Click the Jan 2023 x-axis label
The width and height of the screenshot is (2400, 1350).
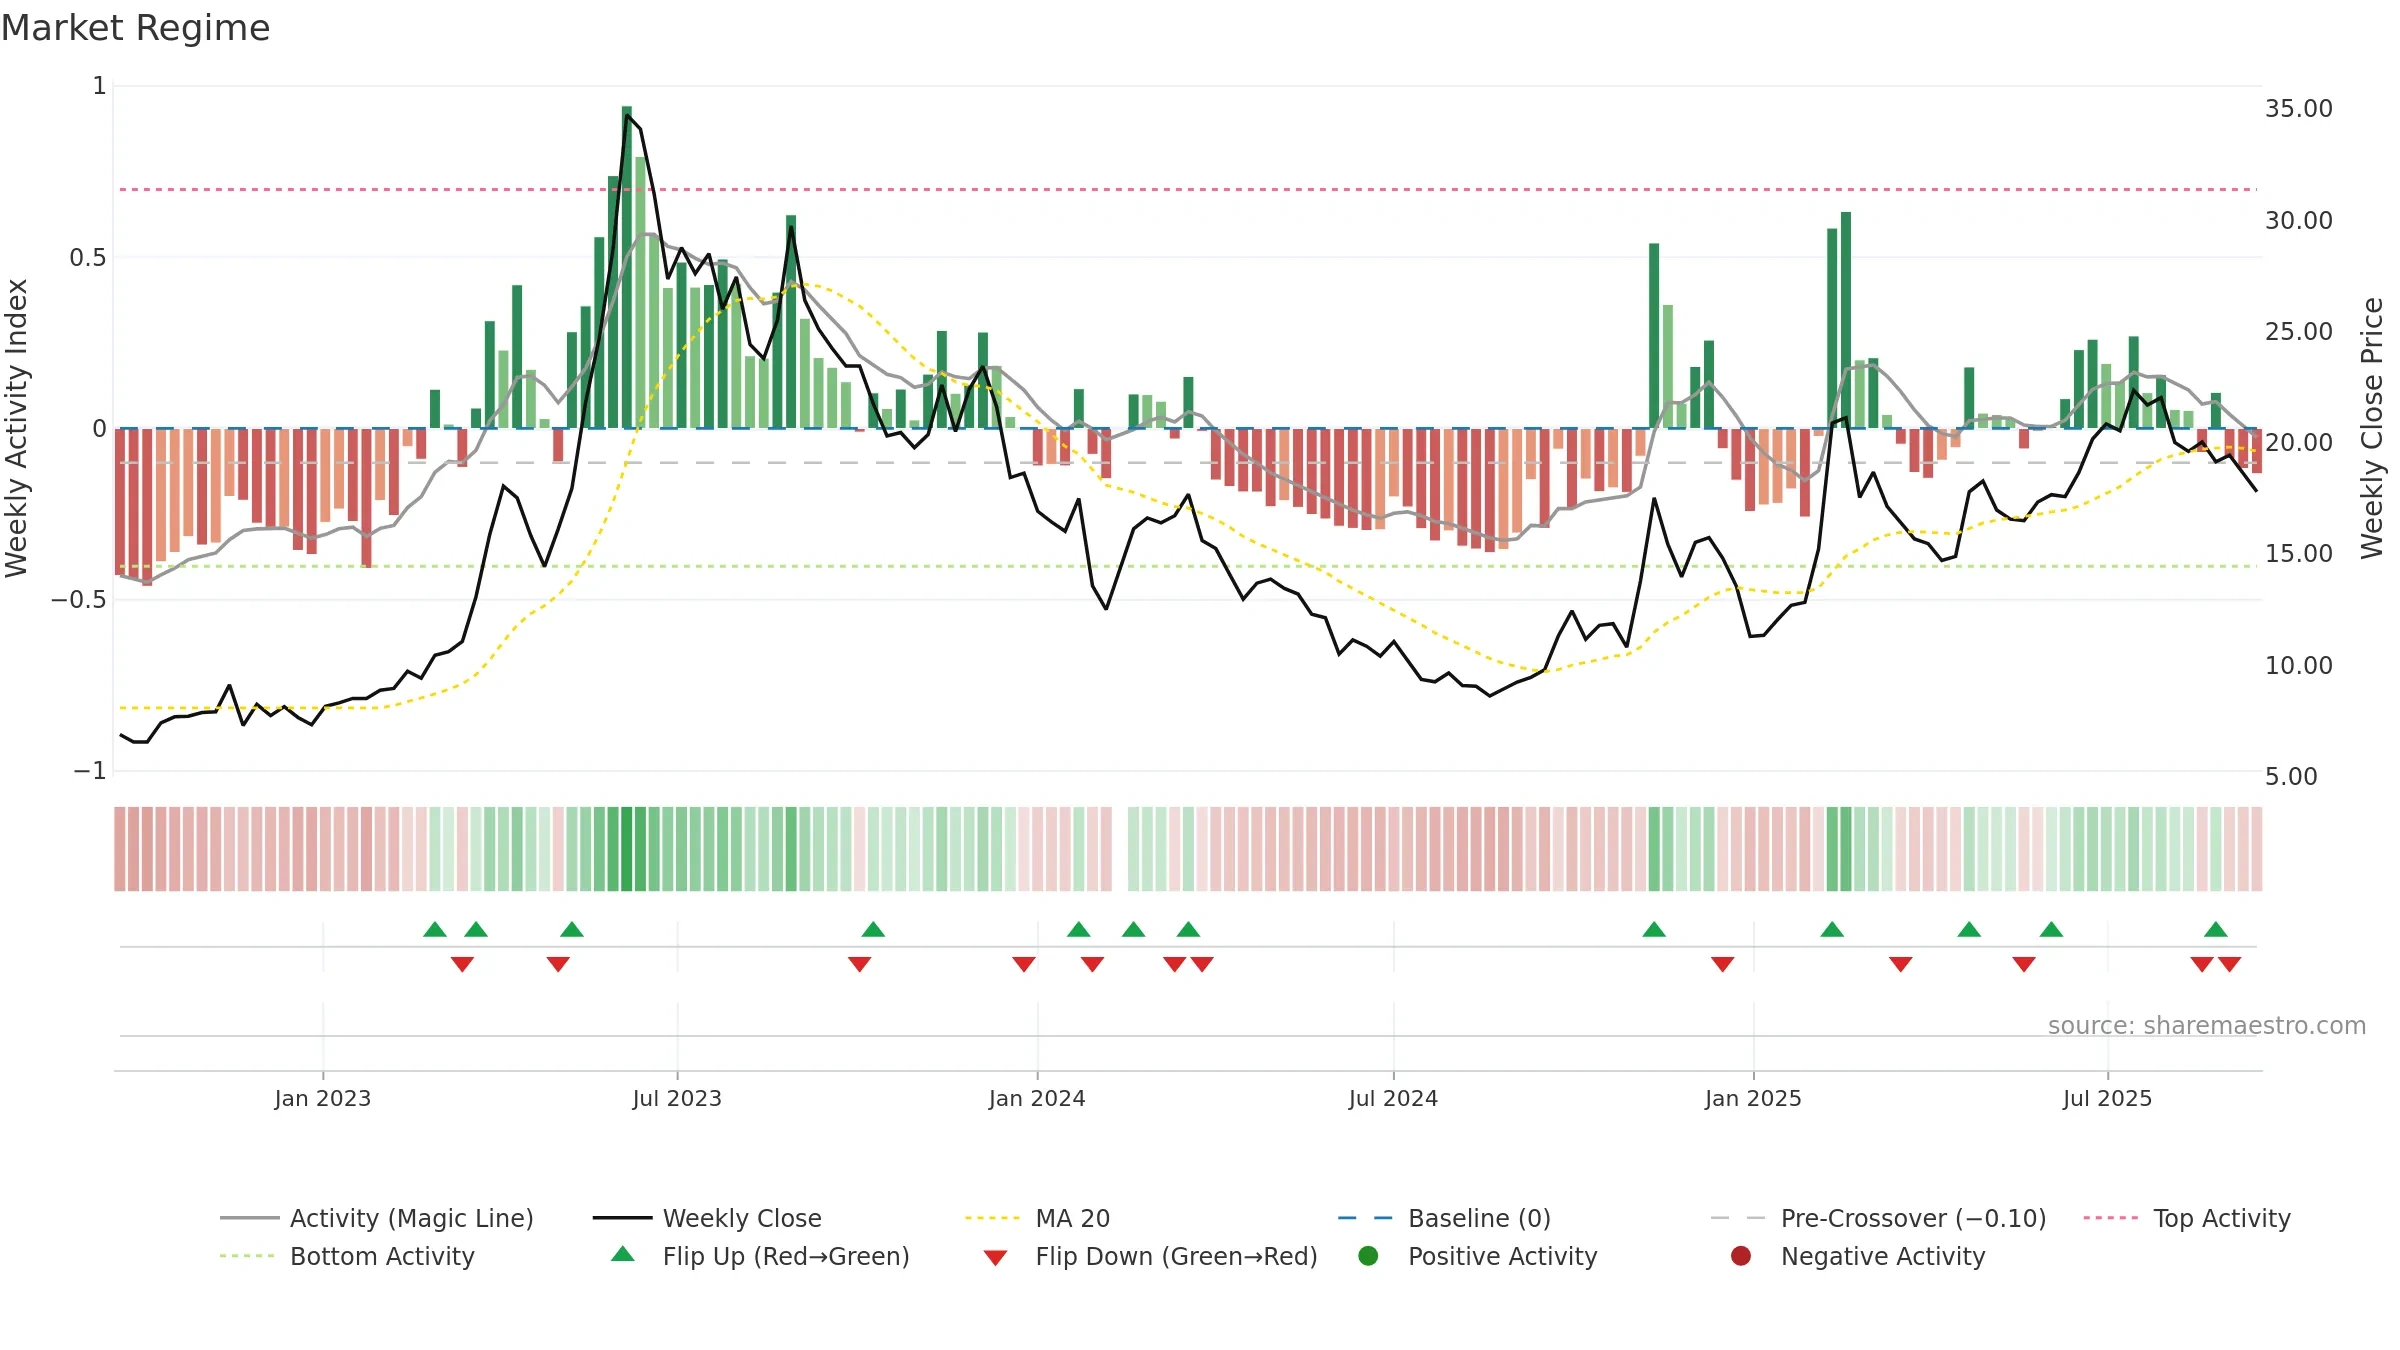(x=323, y=1098)
